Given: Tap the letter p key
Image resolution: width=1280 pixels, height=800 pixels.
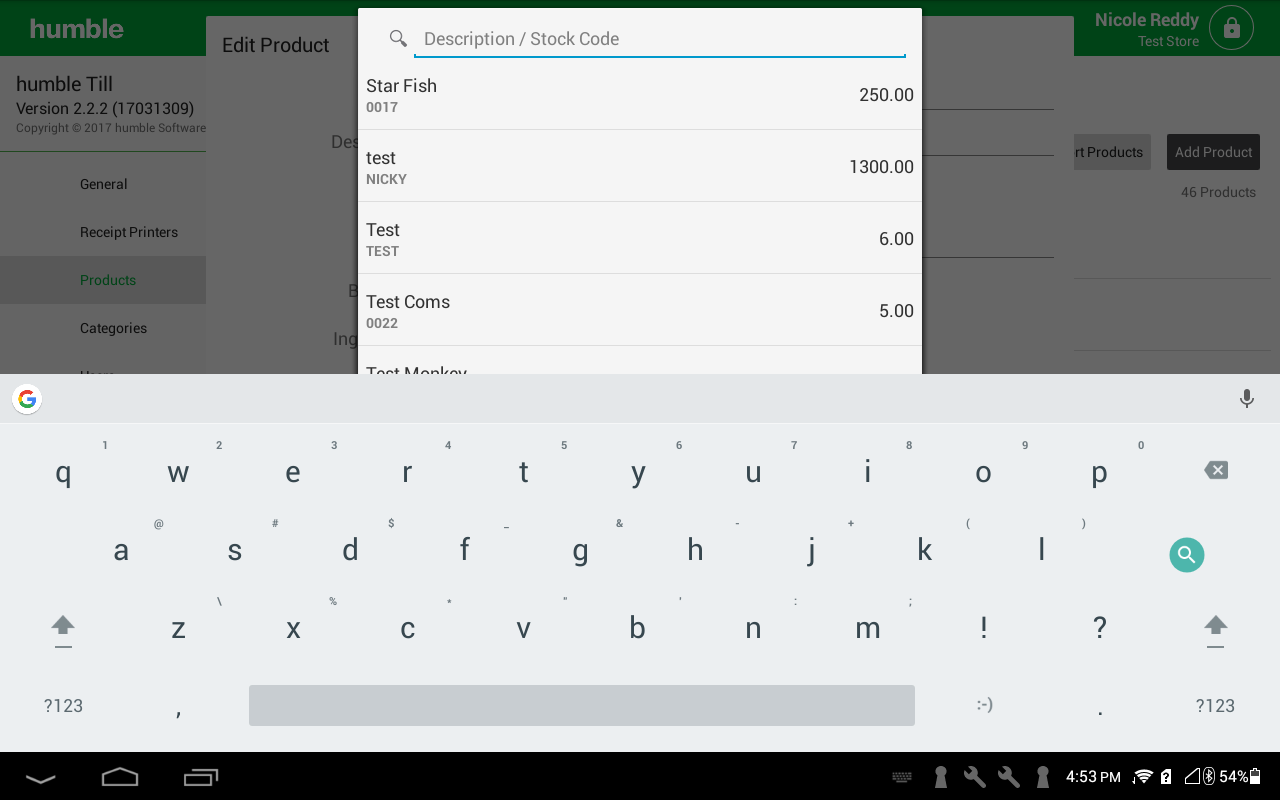Looking at the screenshot, I should coord(1099,473).
